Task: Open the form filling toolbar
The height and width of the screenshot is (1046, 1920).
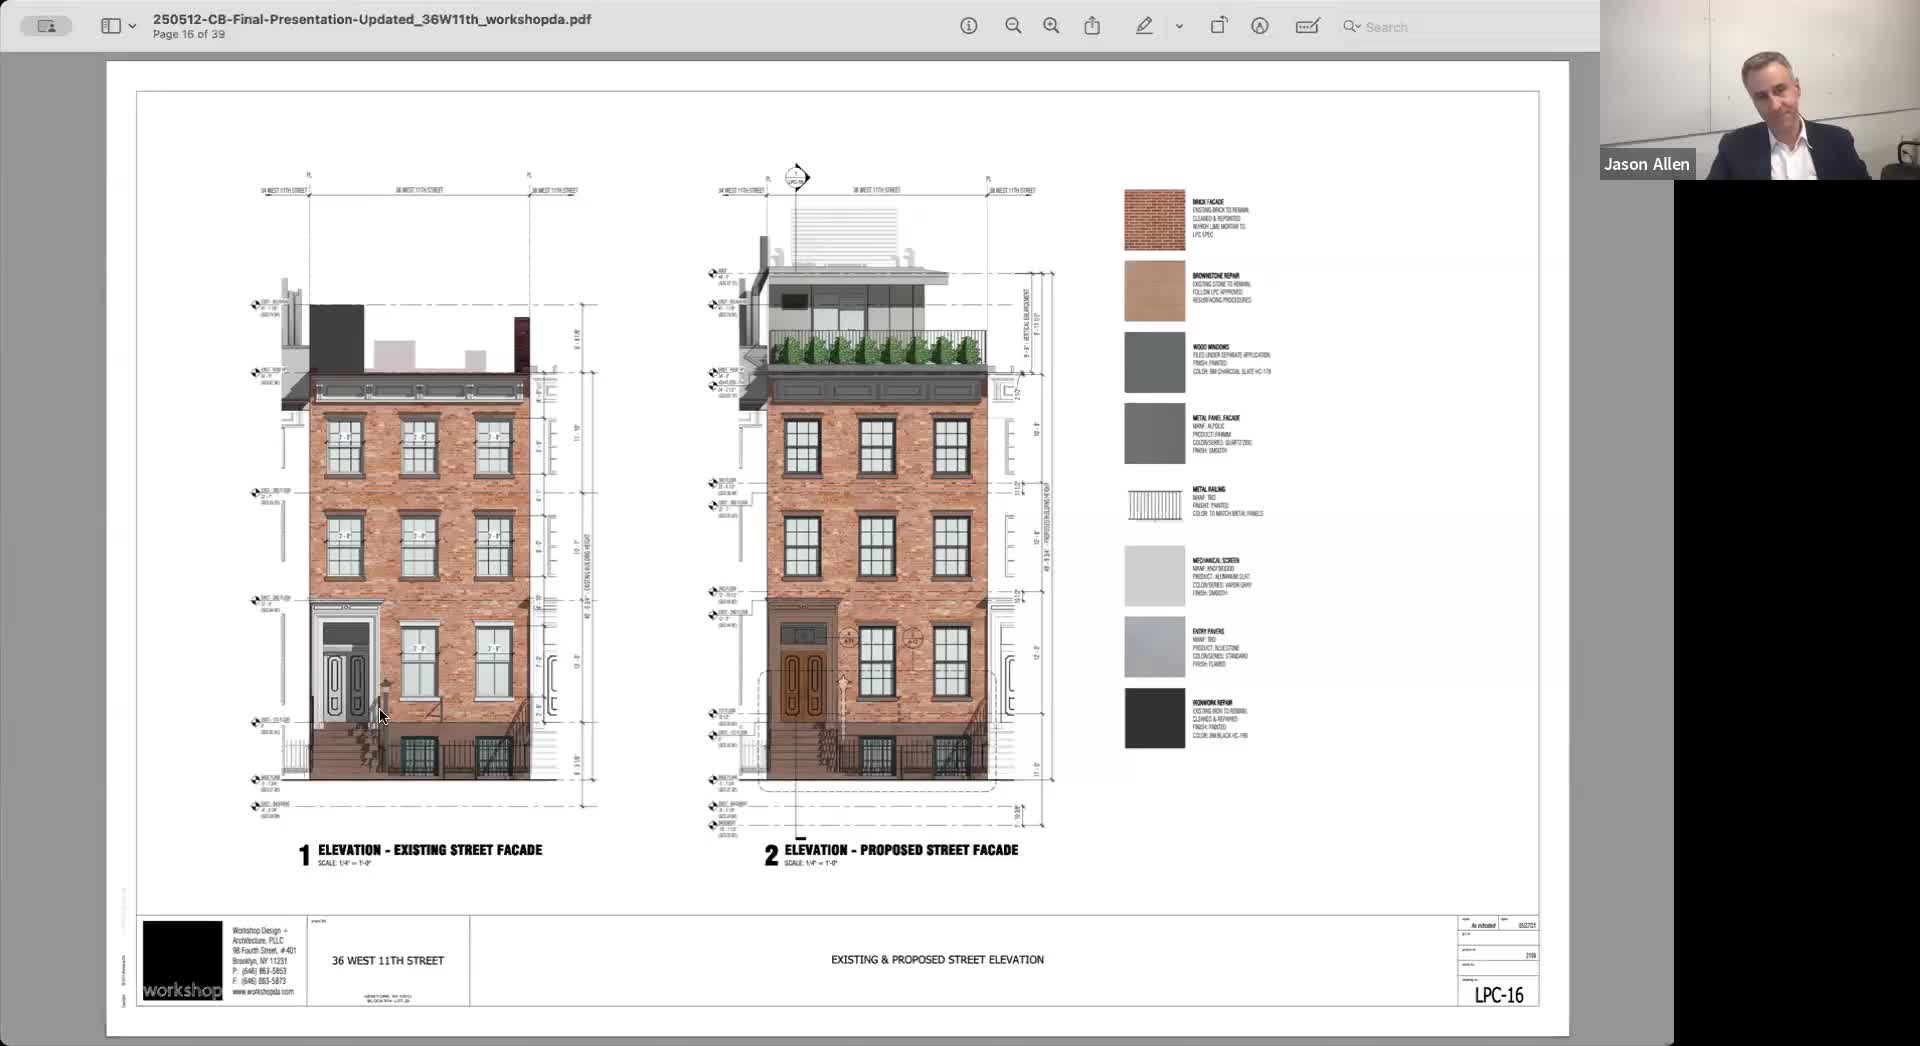Action: (1307, 27)
